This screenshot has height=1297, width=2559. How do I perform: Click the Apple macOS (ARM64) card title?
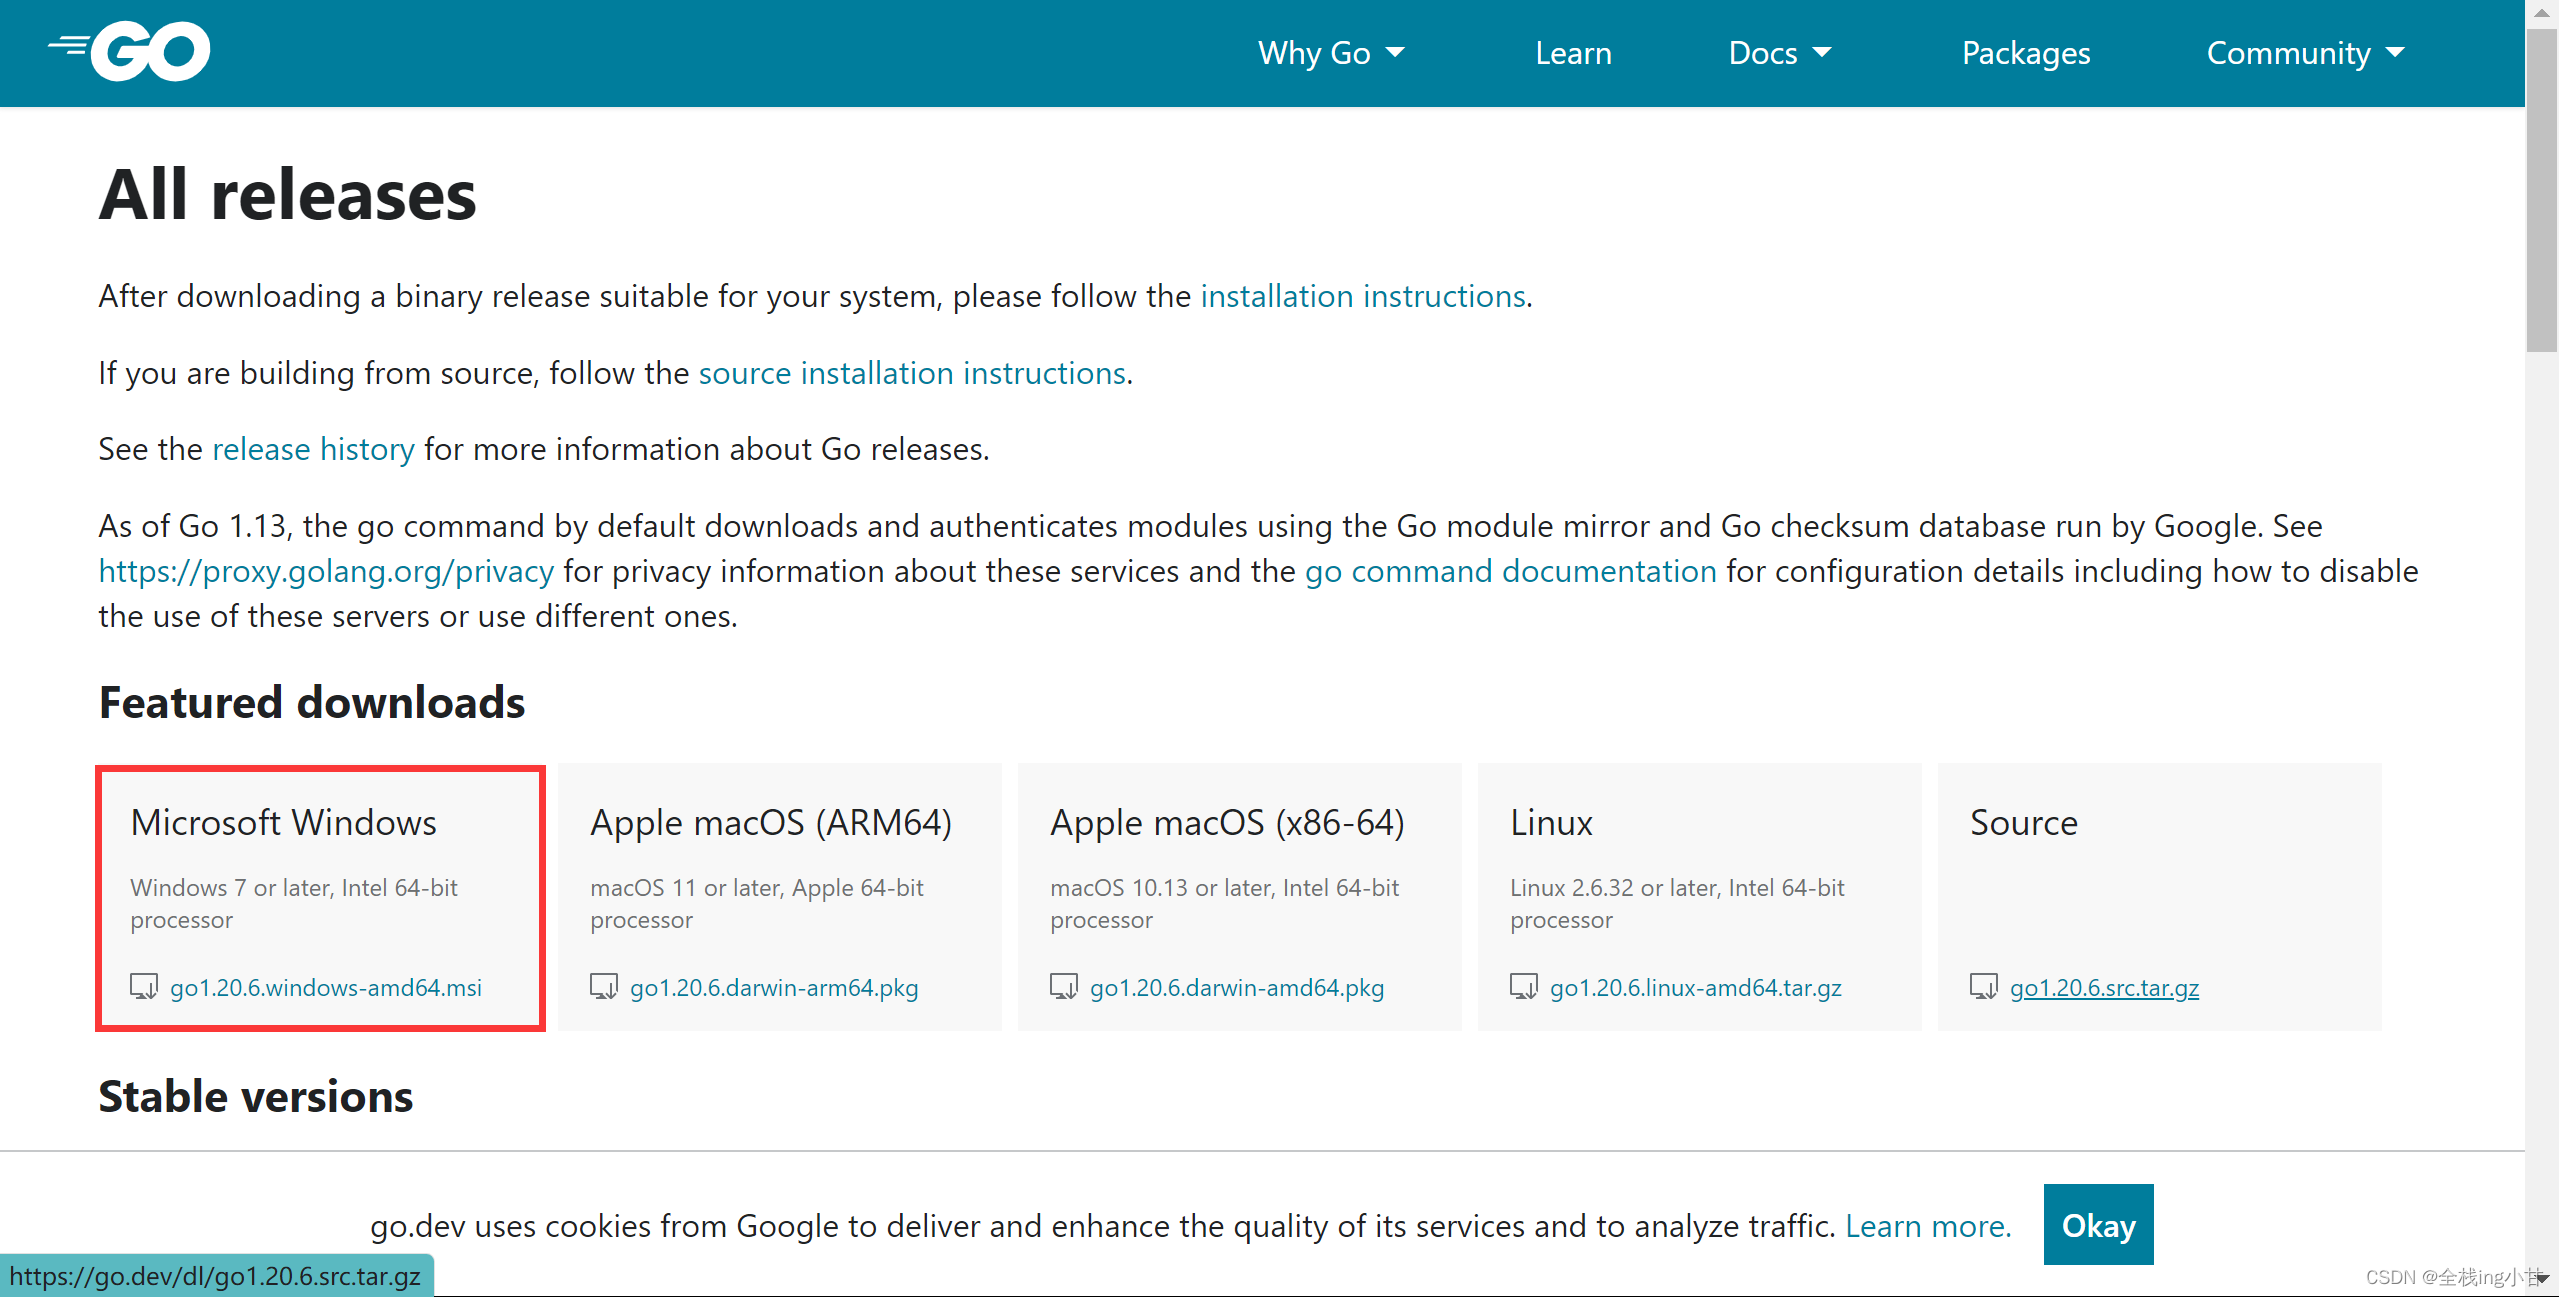point(771,822)
